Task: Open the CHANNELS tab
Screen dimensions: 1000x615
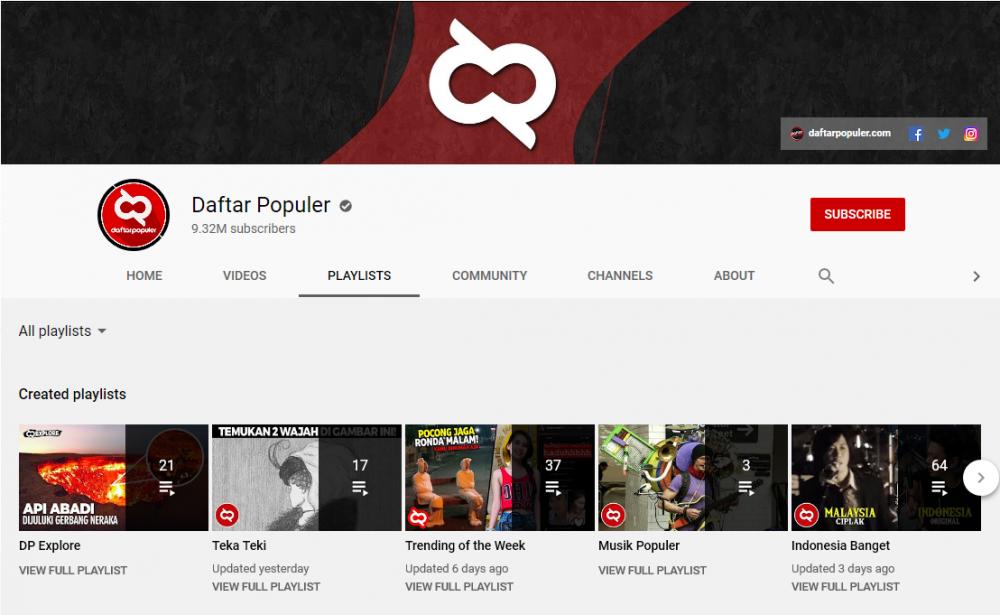Action: coord(620,276)
